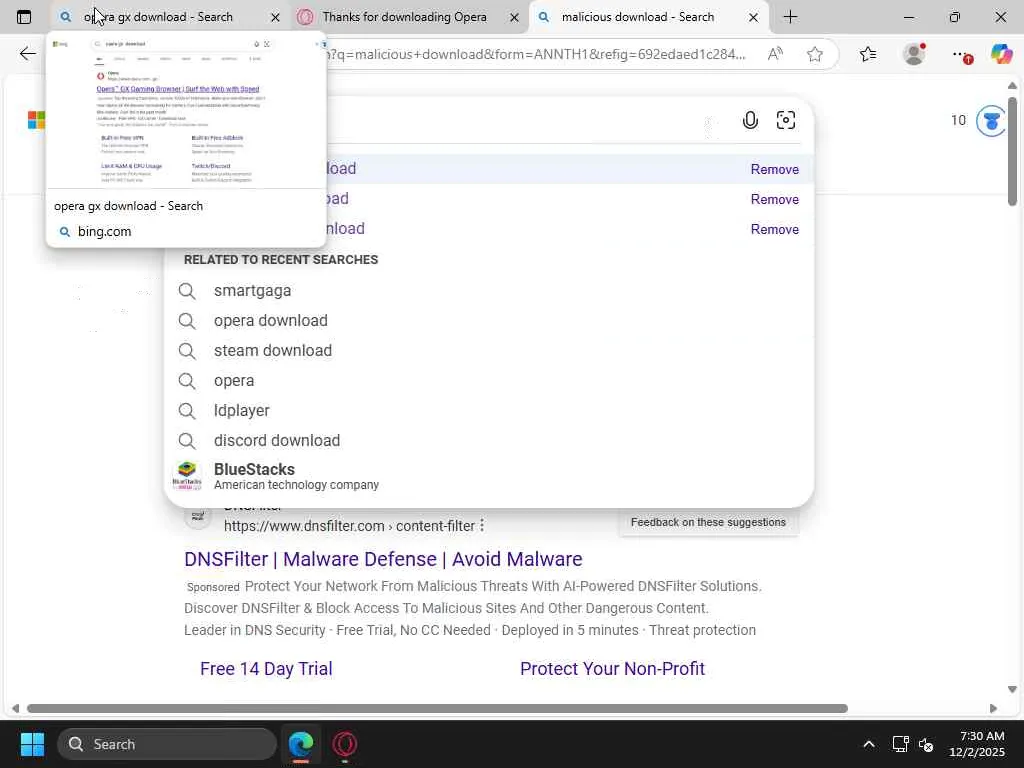This screenshot has height=768, width=1024.
Task: Open the clock and date panel
Action: pos(977,744)
